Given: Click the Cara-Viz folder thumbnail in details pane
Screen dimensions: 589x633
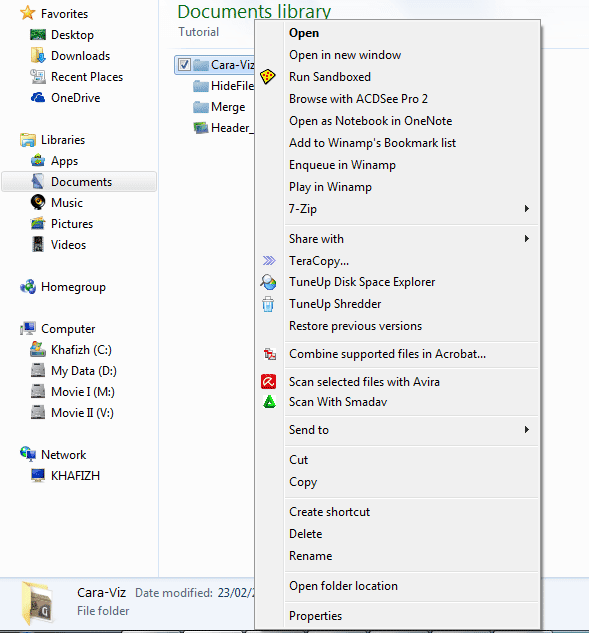Looking at the screenshot, I should (38, 604).
